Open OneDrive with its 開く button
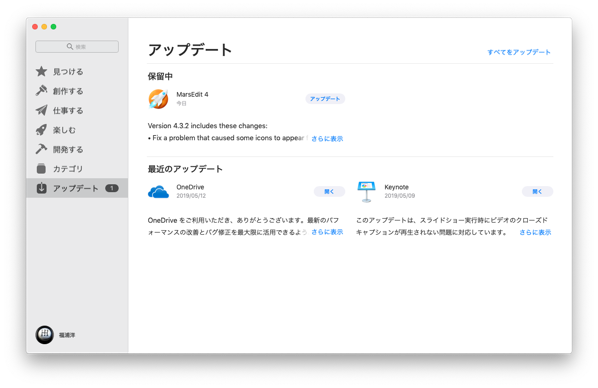The width and height of the screenshot is (598, 388). [329, 192]
